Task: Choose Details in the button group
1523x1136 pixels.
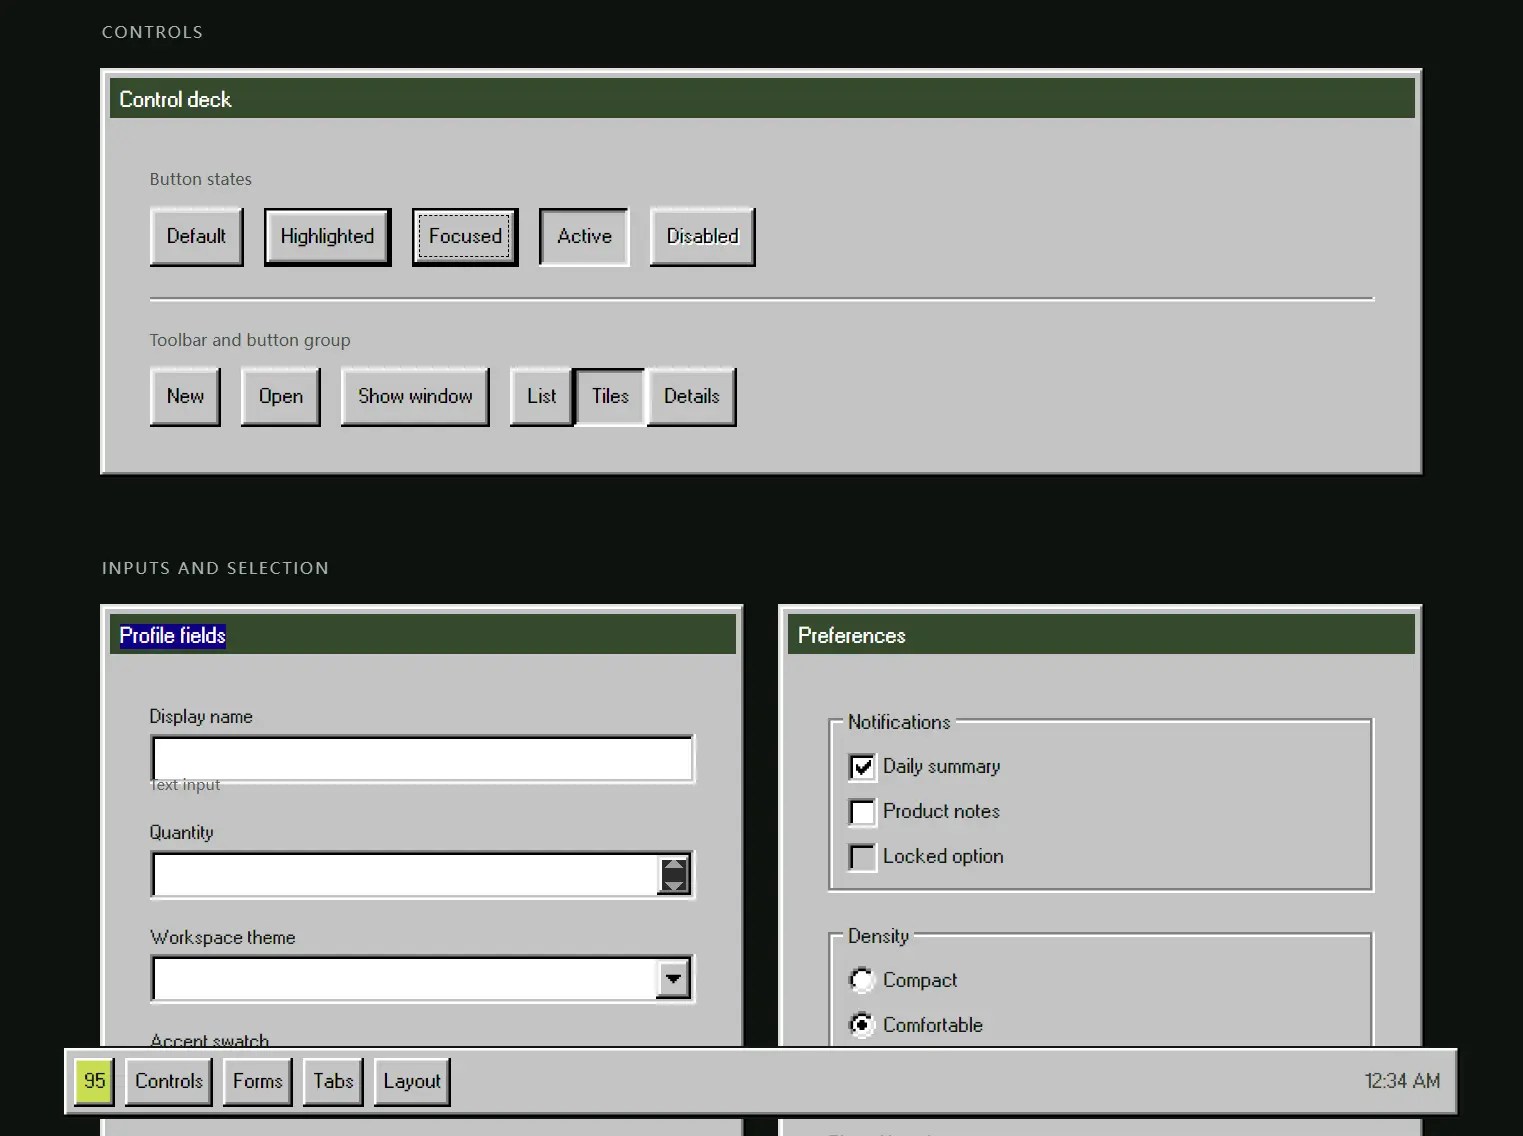Action: click(x=692, y=397)
